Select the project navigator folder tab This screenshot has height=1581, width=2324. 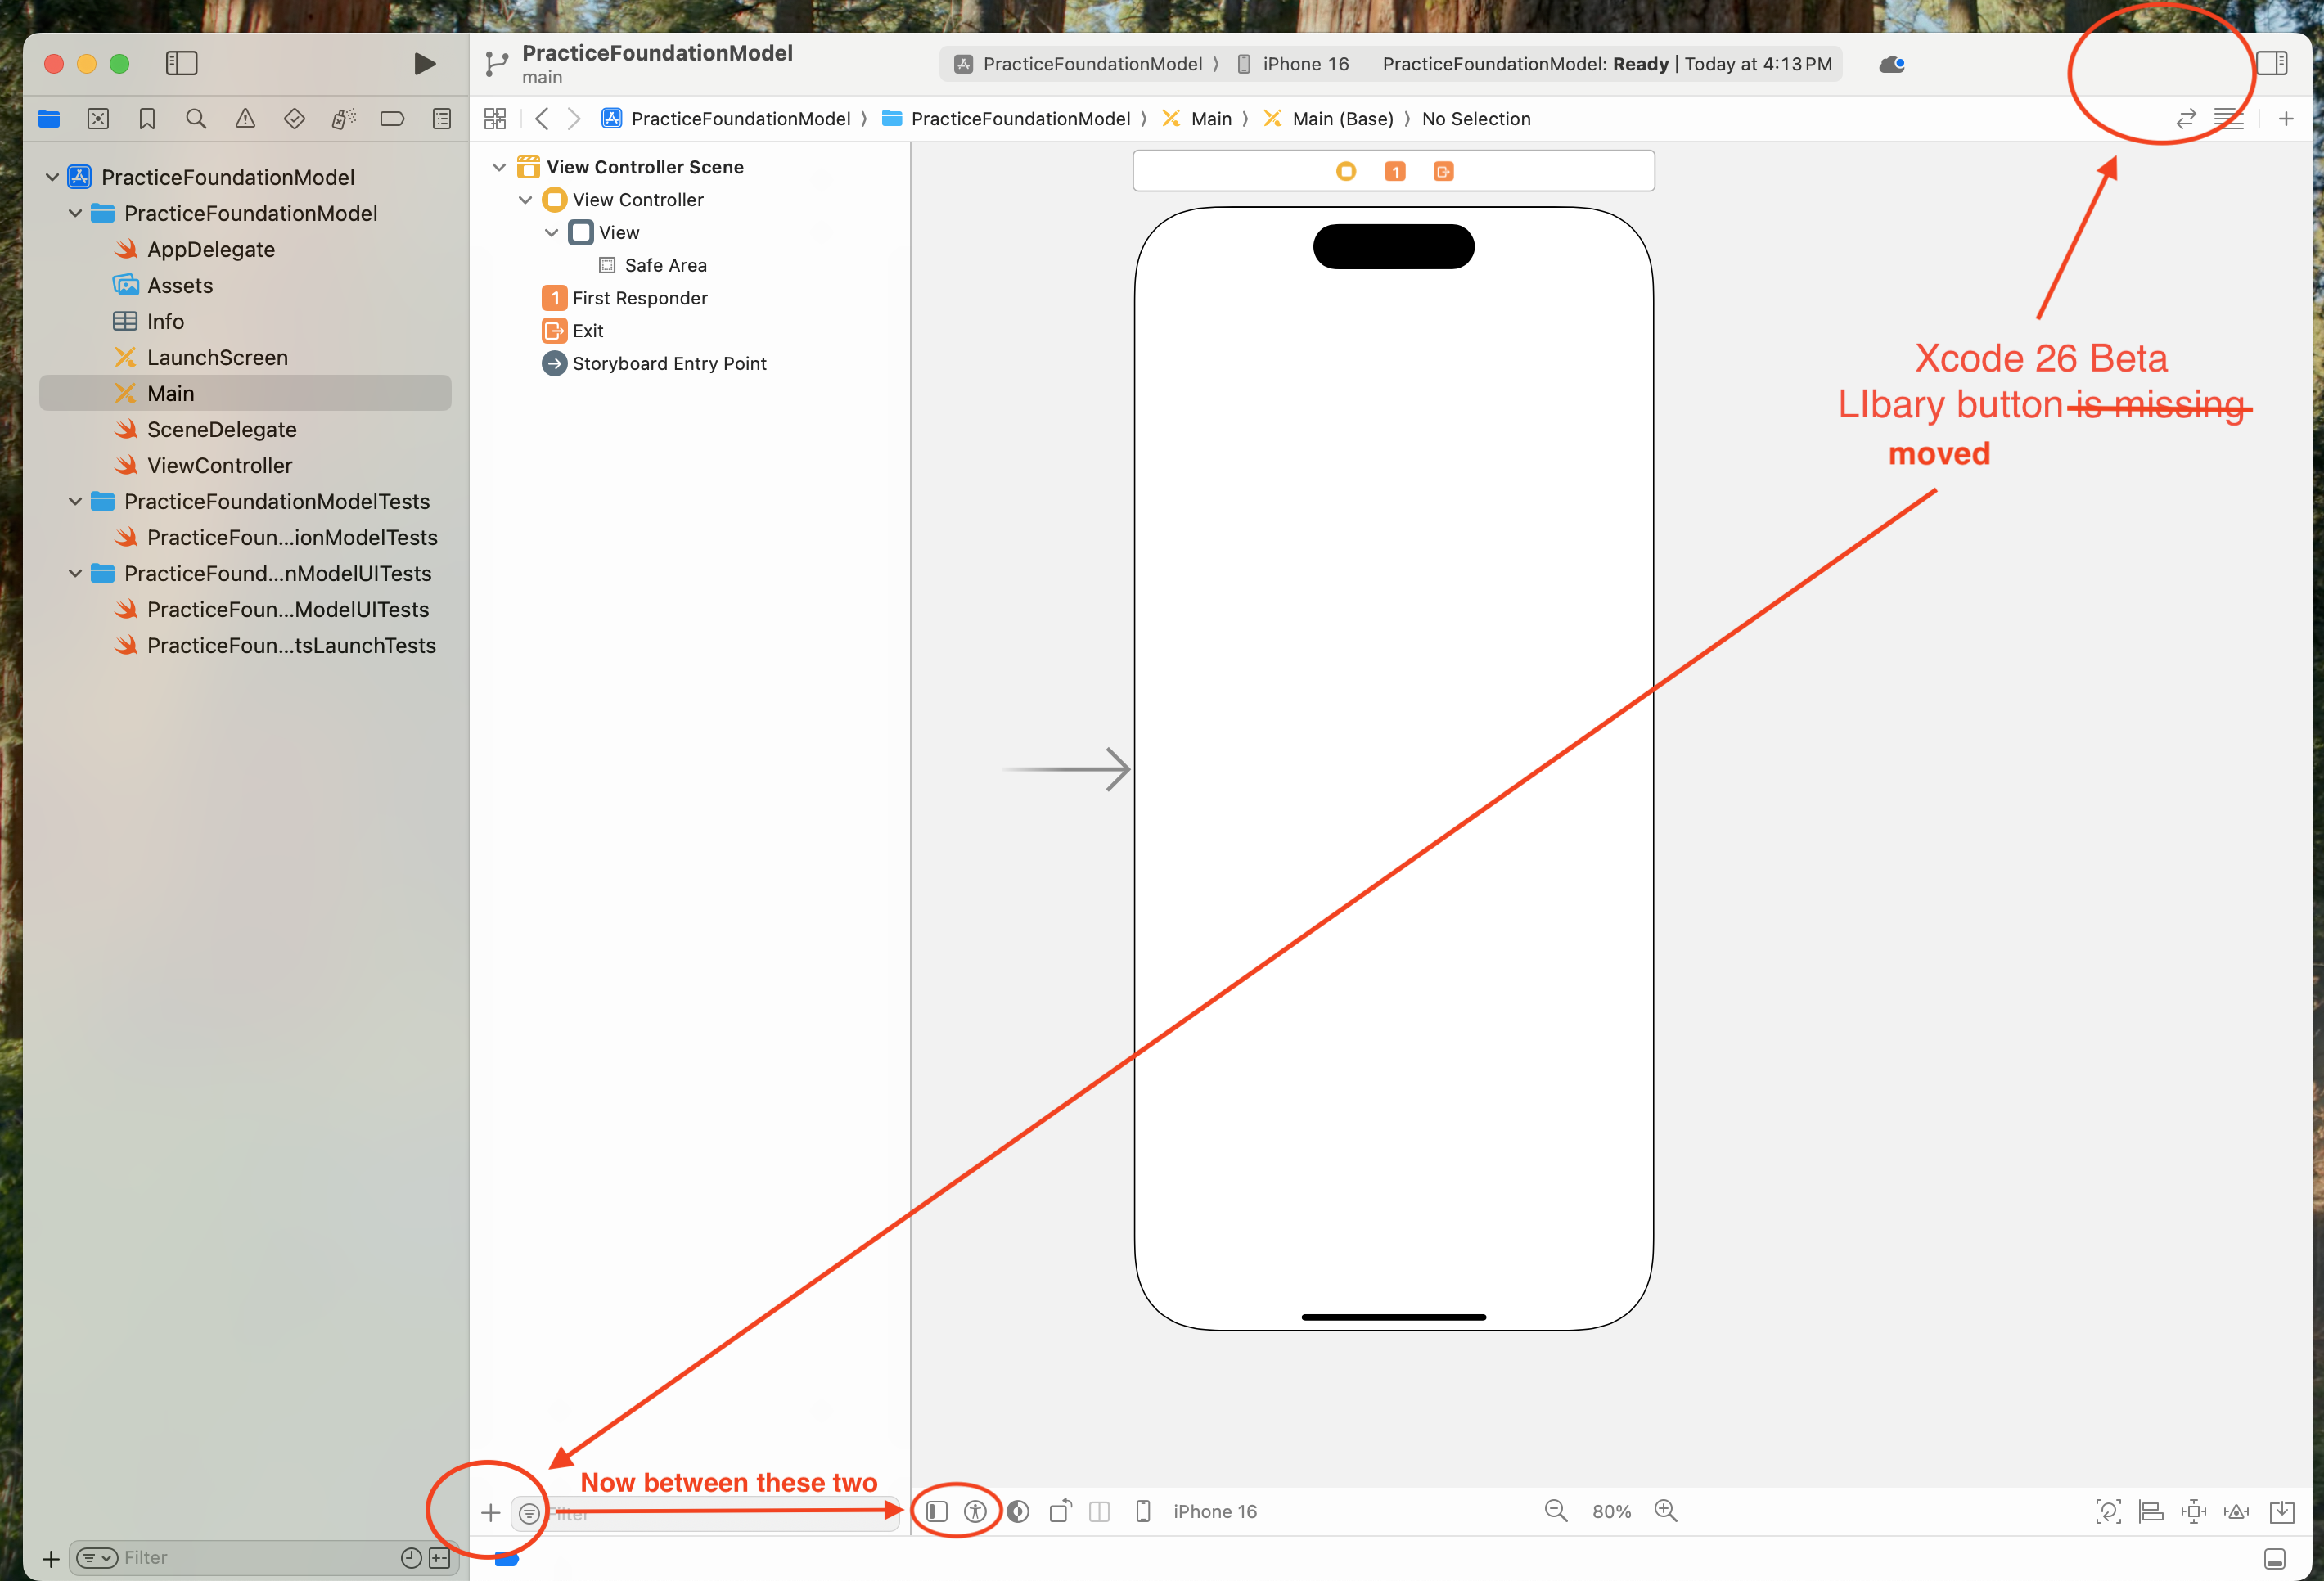[x=49, y=119]
